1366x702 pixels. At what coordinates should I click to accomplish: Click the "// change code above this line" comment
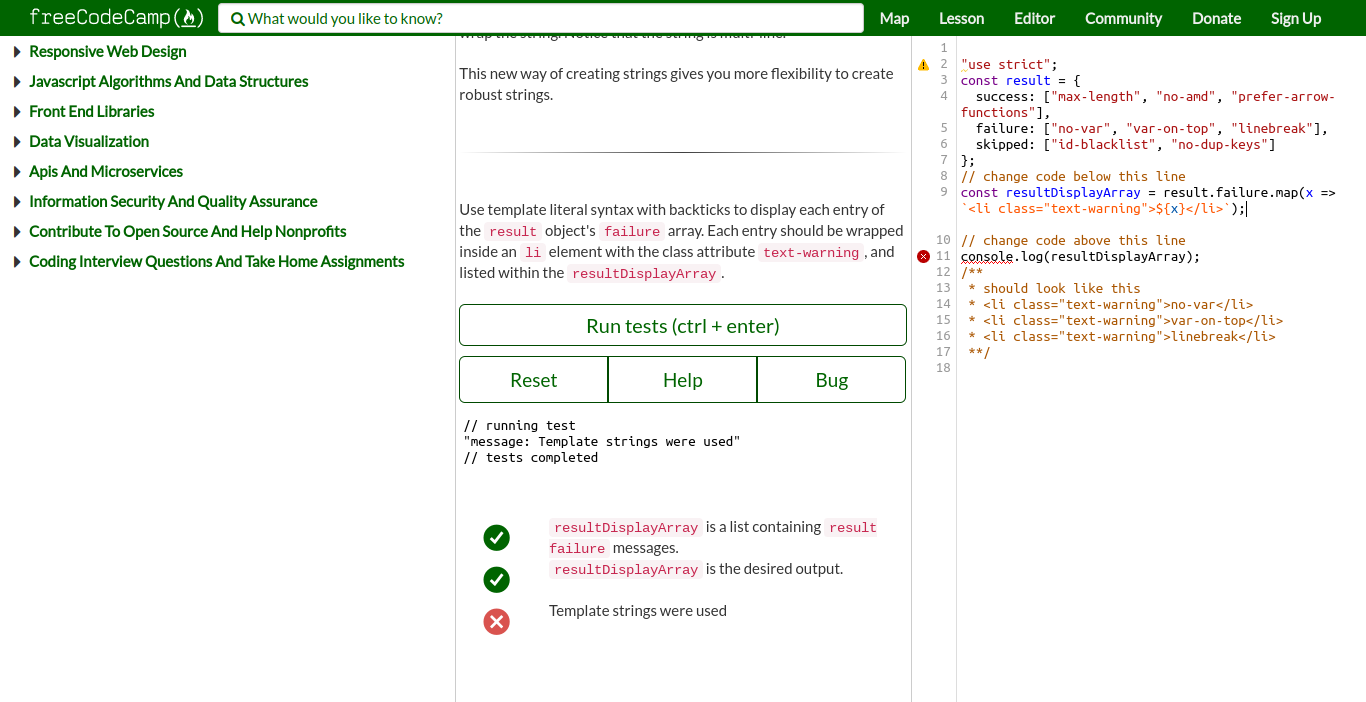[1073, 241]
